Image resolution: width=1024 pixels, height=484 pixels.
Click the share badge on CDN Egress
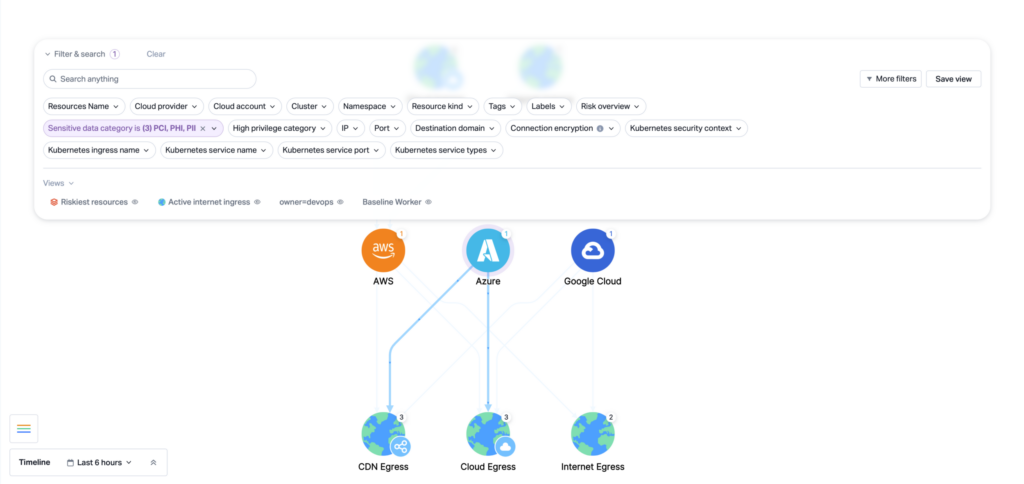click(x=400, y=447)
